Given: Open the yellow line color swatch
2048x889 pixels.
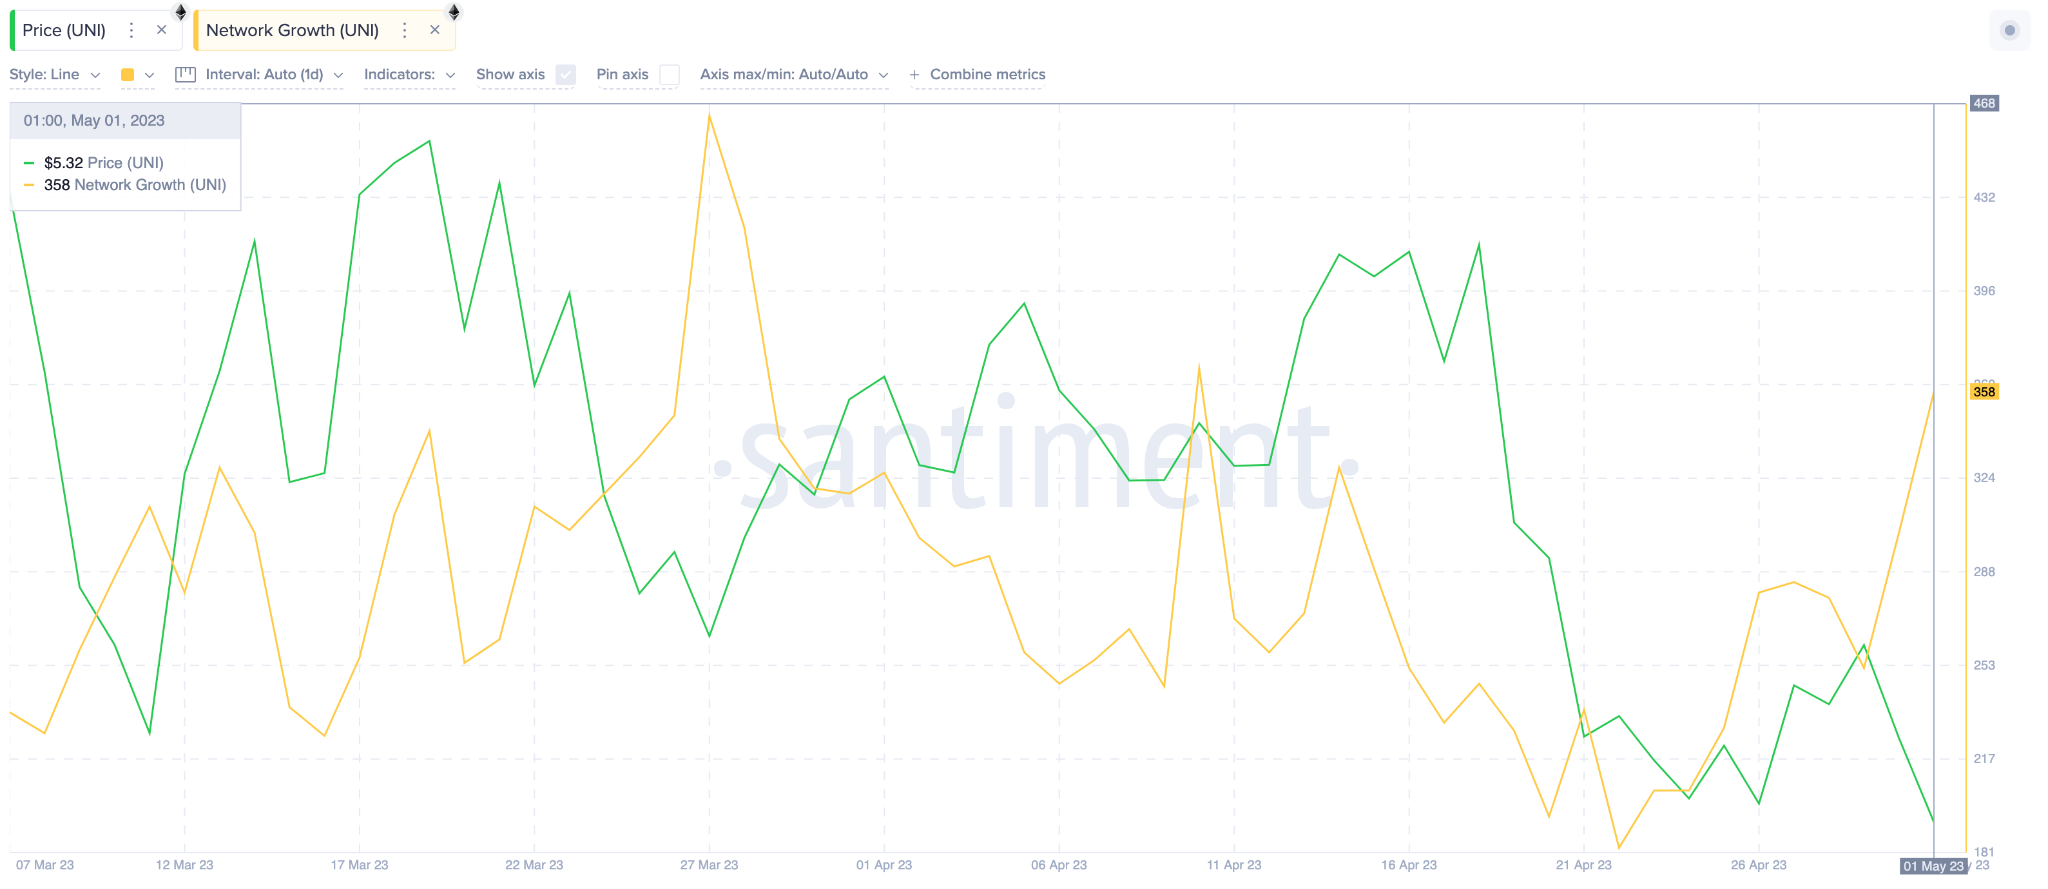Looking at the screenshot, I should click(137, 75).
